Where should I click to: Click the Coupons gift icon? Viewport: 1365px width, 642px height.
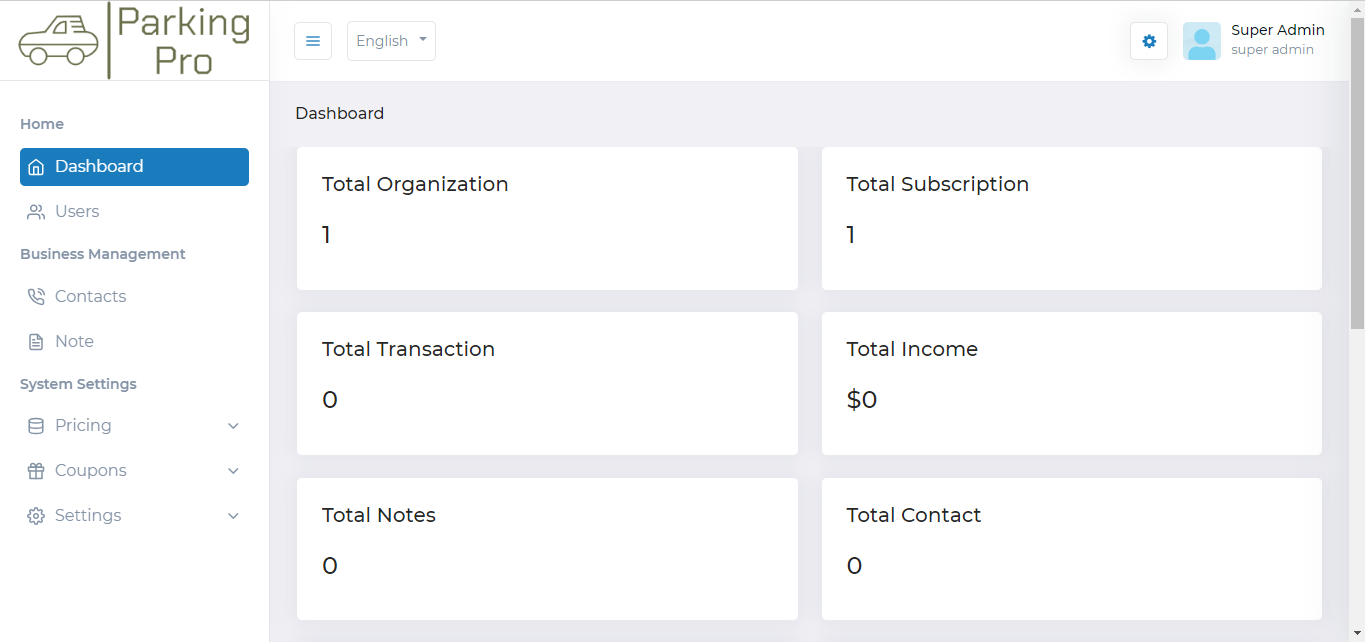click(x=36, y=471)
